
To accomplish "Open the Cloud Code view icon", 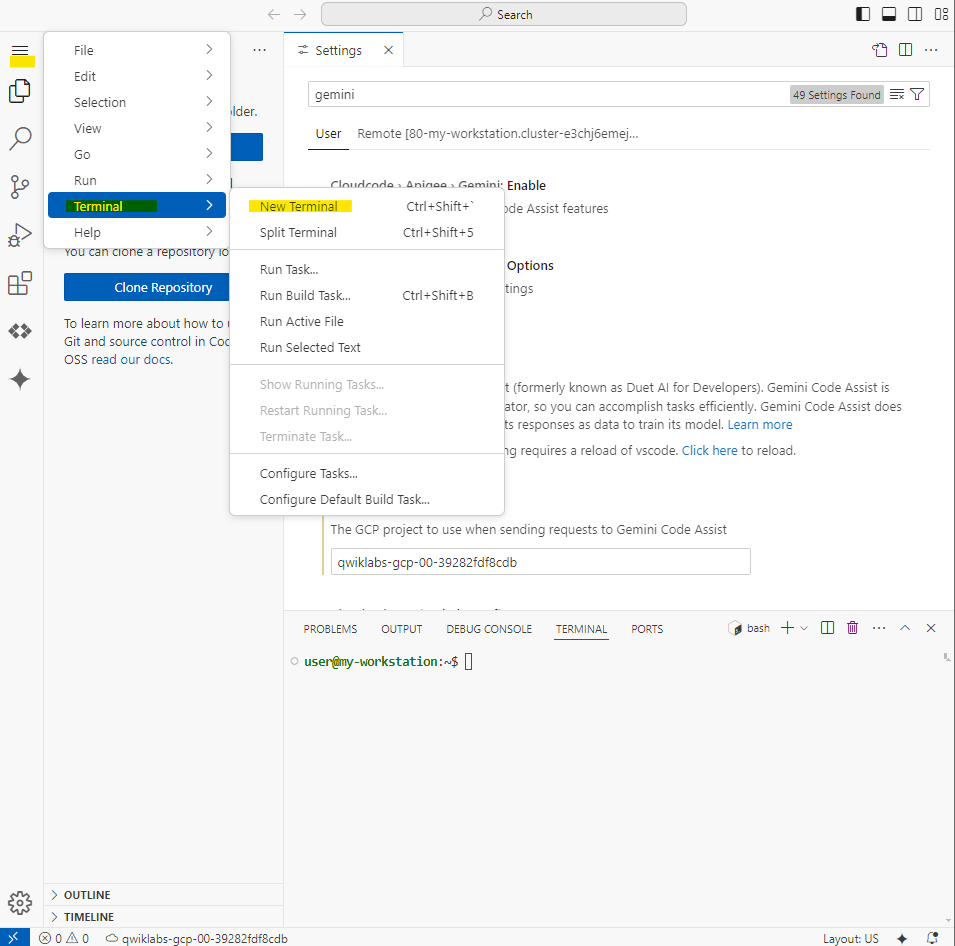I will (x=20, y=331).
